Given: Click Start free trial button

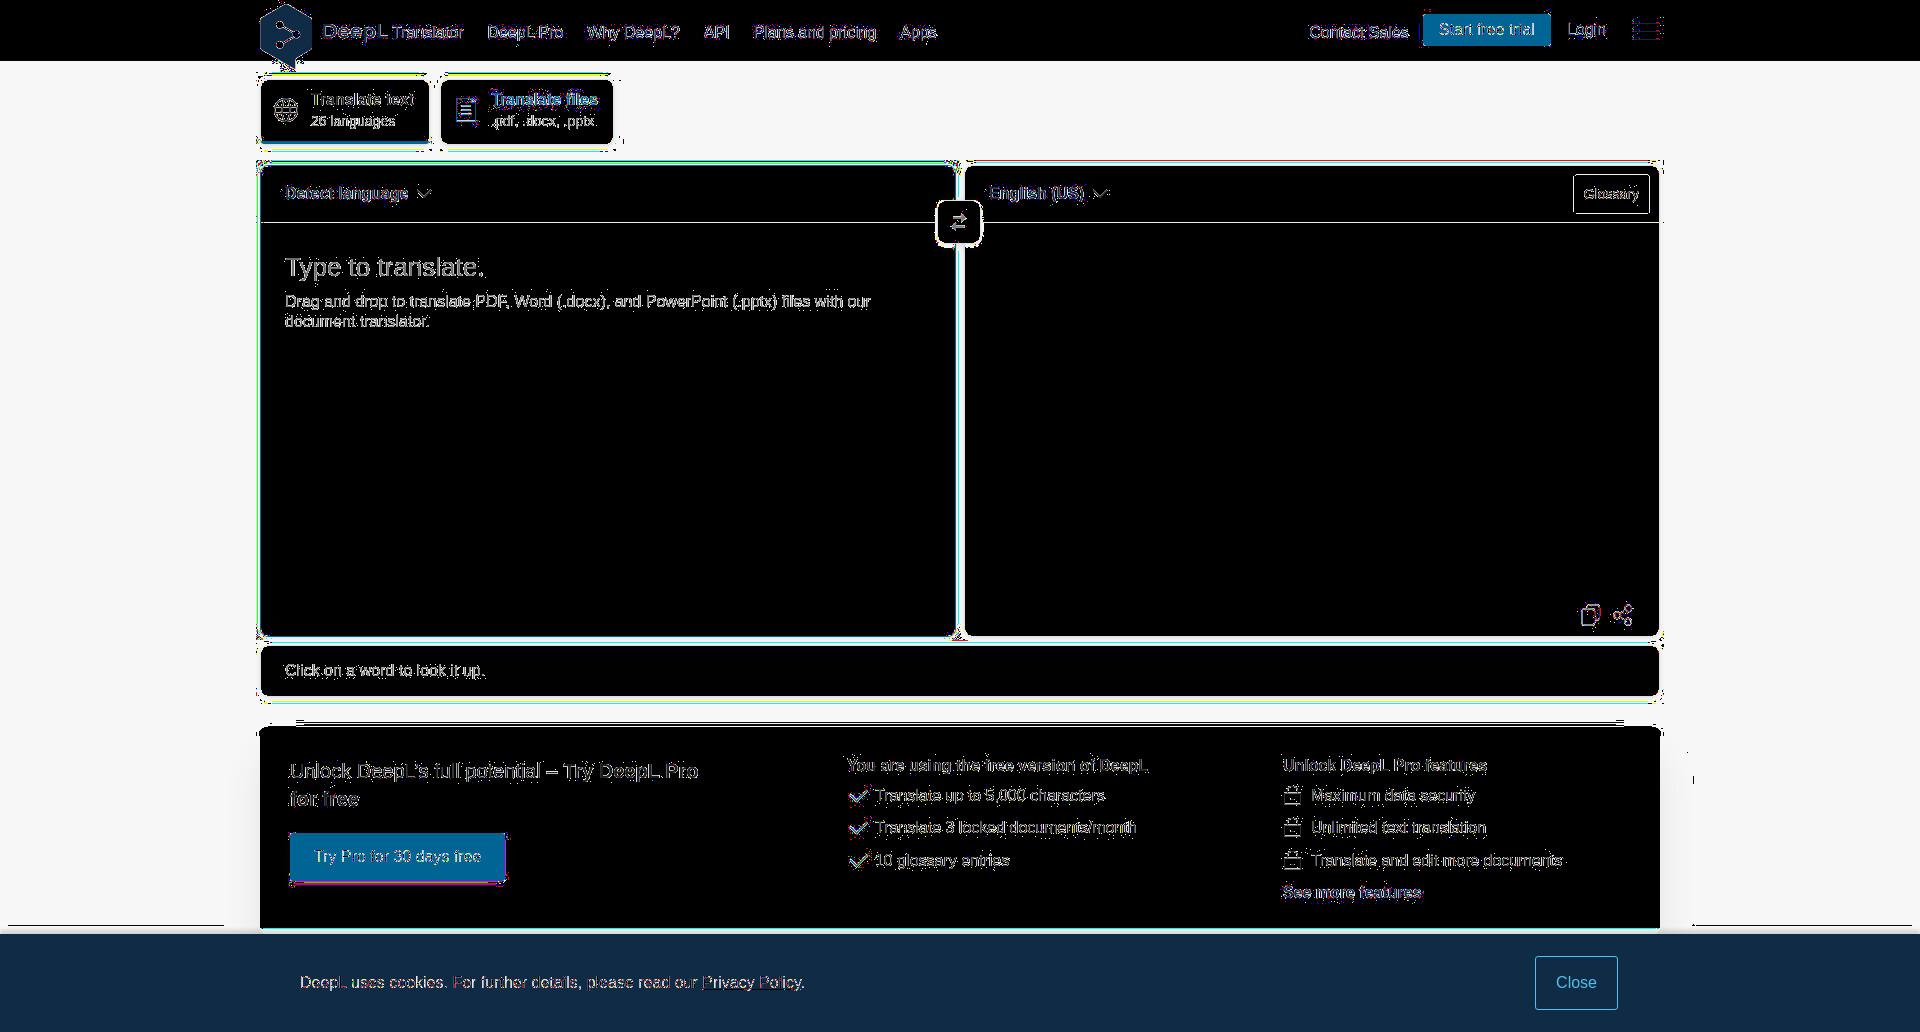Looking at the screenshot, I should (1487, 30).
